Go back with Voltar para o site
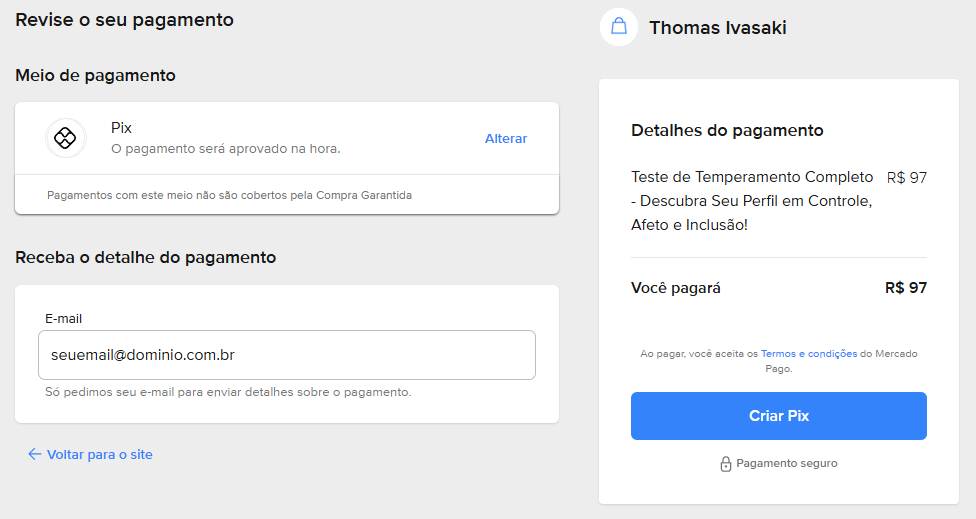976x519 pixels. [x=99, y=454]
